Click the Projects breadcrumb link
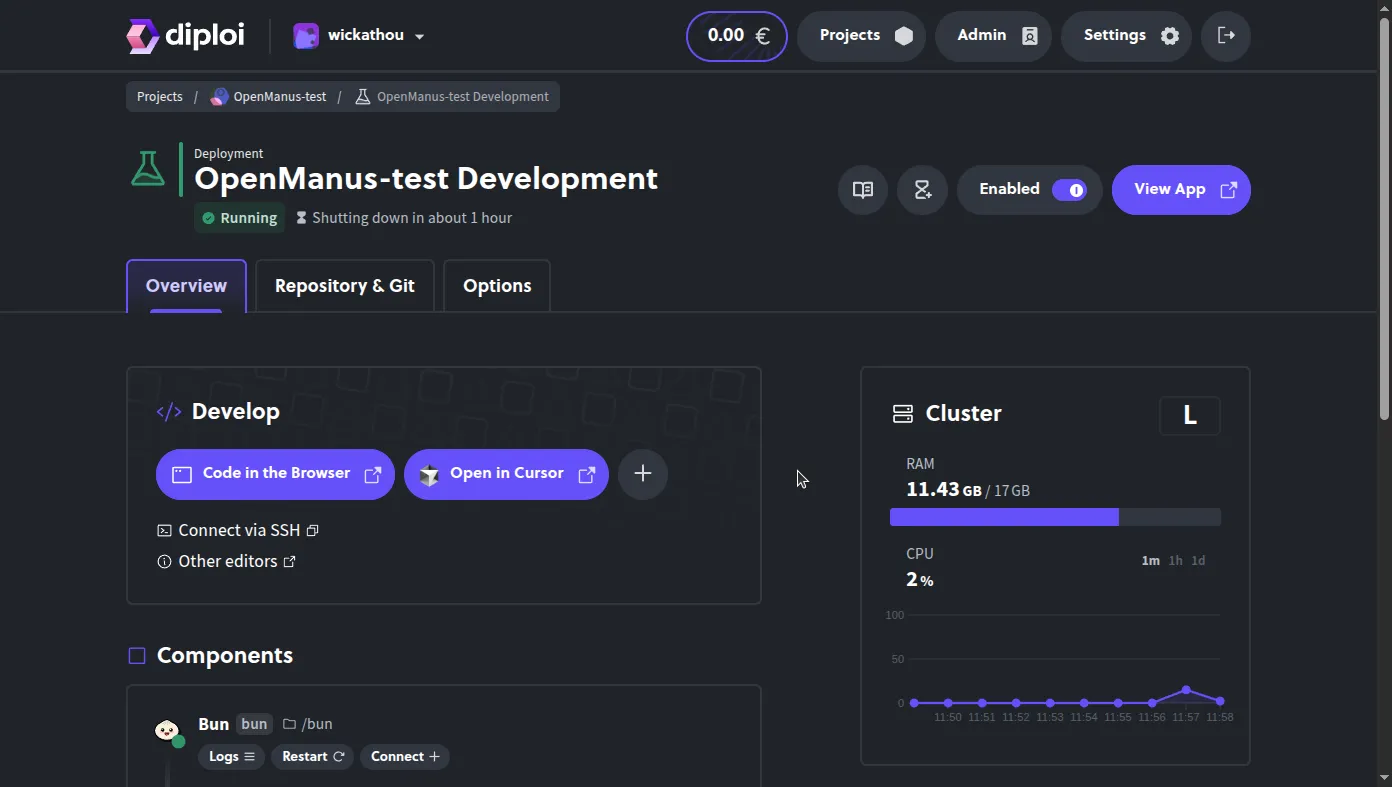The width and height of the screenshot is (1392, 787). pos(159,96)
